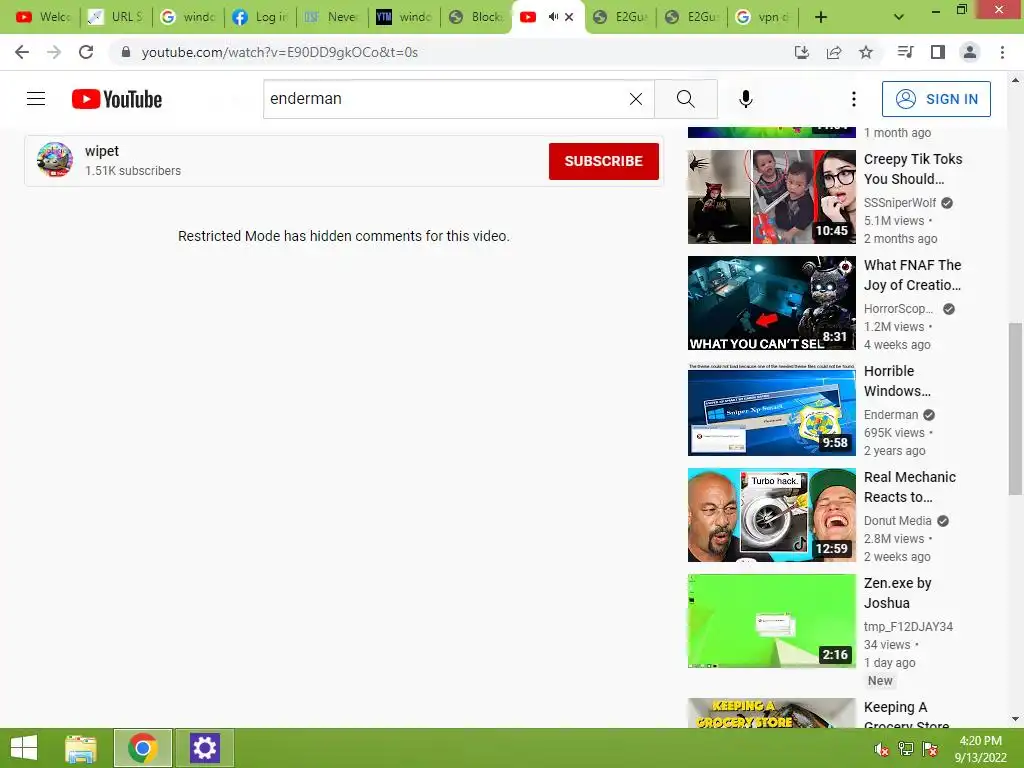Switch to the Welcome YouTube tab
The width and height of the screenshot is (1024, 768).
[44, 17]
